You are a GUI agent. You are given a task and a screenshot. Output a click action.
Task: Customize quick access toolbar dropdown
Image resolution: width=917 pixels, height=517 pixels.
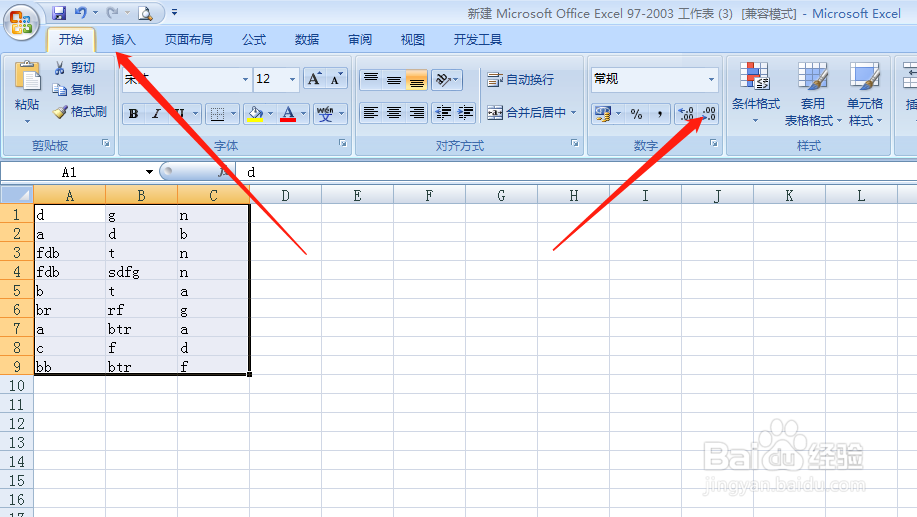174,12
